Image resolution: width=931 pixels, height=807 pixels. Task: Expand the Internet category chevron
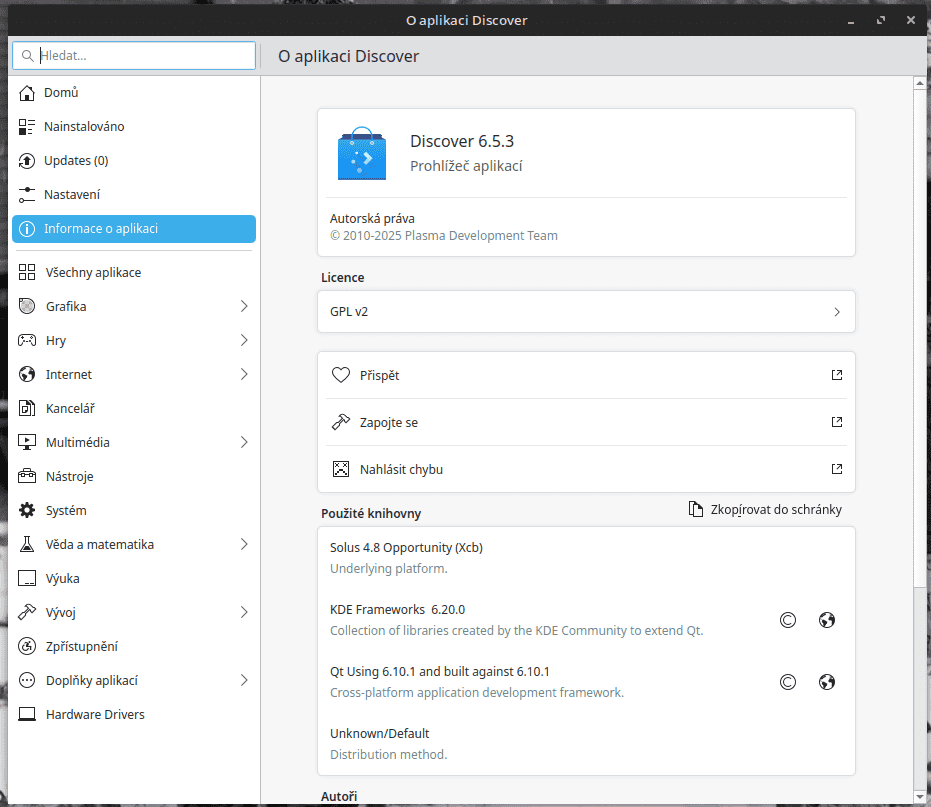tap(244, 374)
